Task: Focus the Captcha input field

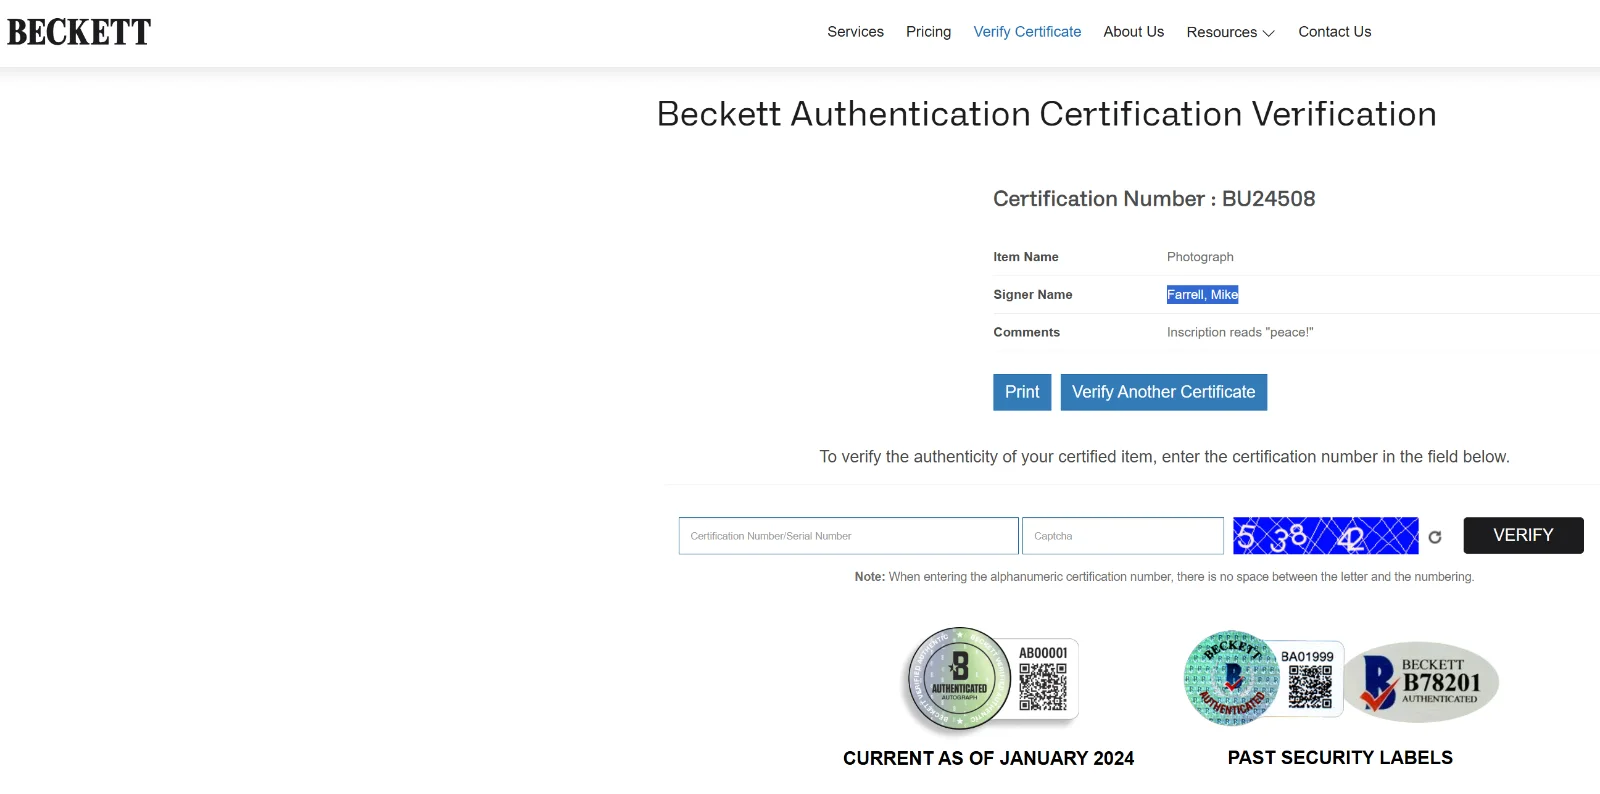Action: [x=1122, y=536]
